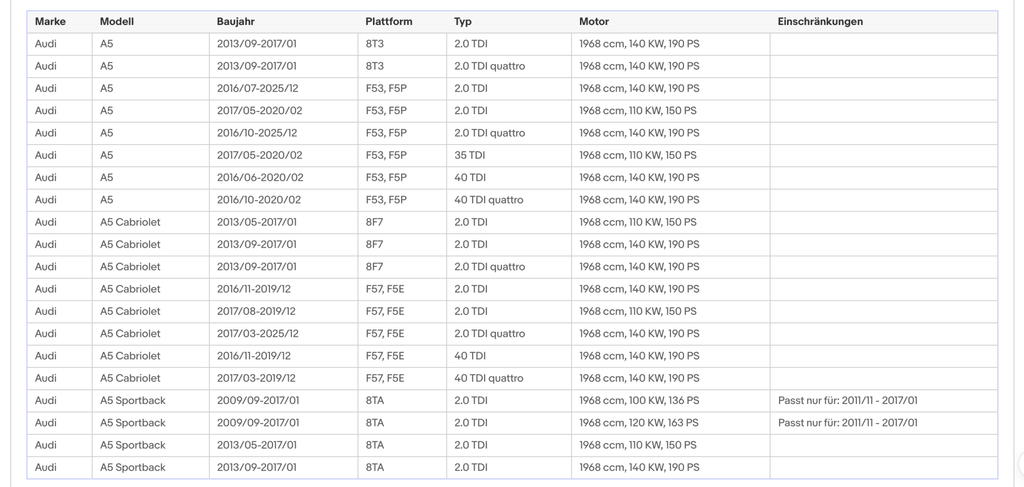Click the Einschränkungen column header
Screen dimensions: 1024x487
pos(884,22)
